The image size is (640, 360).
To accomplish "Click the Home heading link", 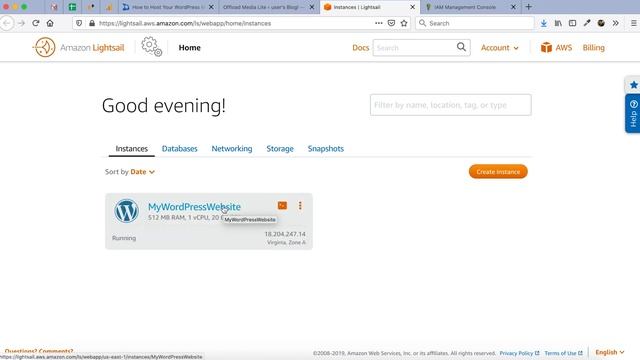I will (x=189, y=48).
